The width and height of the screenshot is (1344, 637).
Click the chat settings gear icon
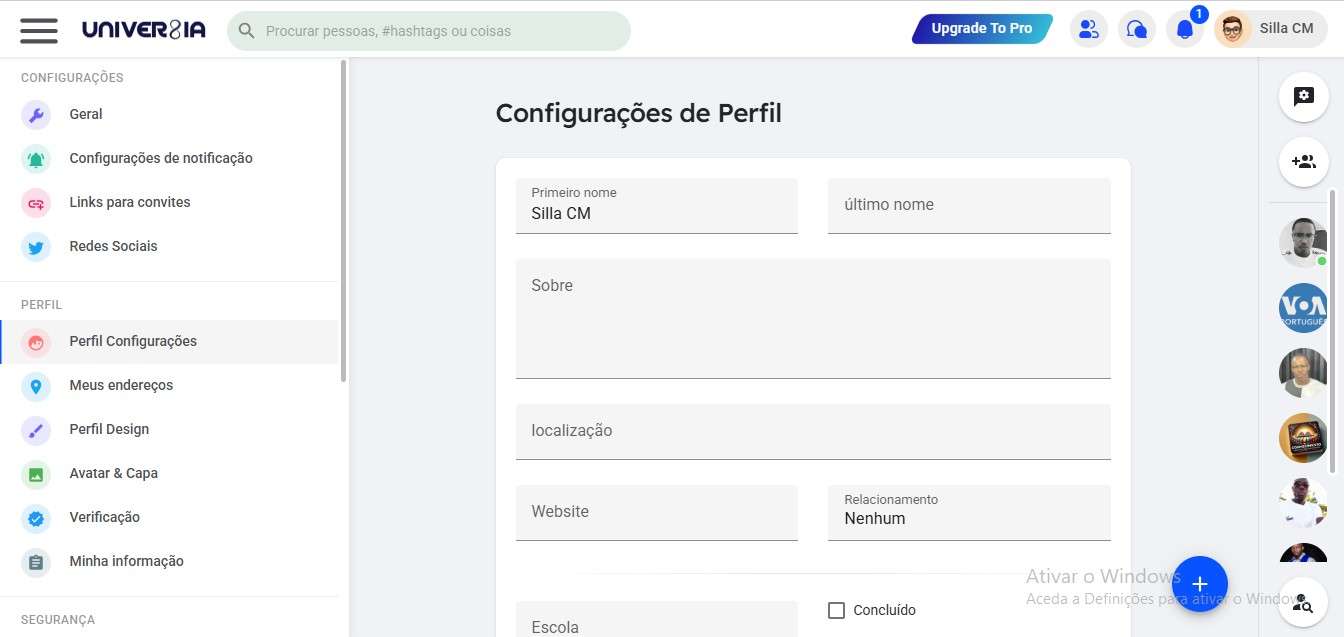tap(1303, 97)
